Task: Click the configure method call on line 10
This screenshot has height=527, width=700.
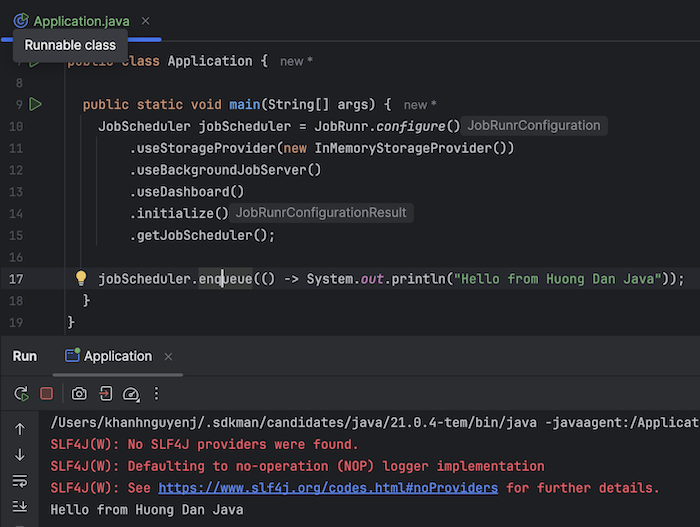Action: [x=411, y=126]
